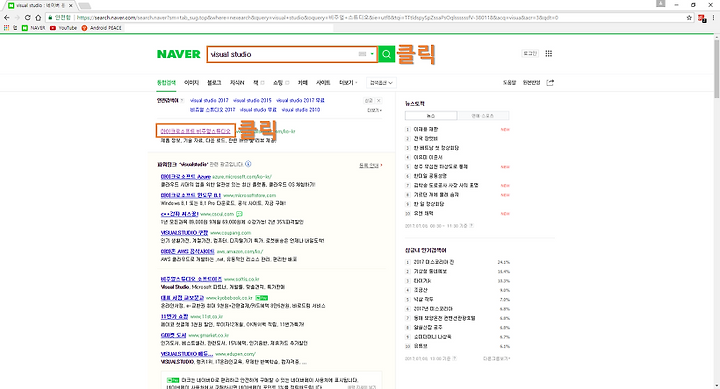Click the checkbox icon next to the 책 tab
This screenshot has width=720, height=389.
[x=262, y=83]
